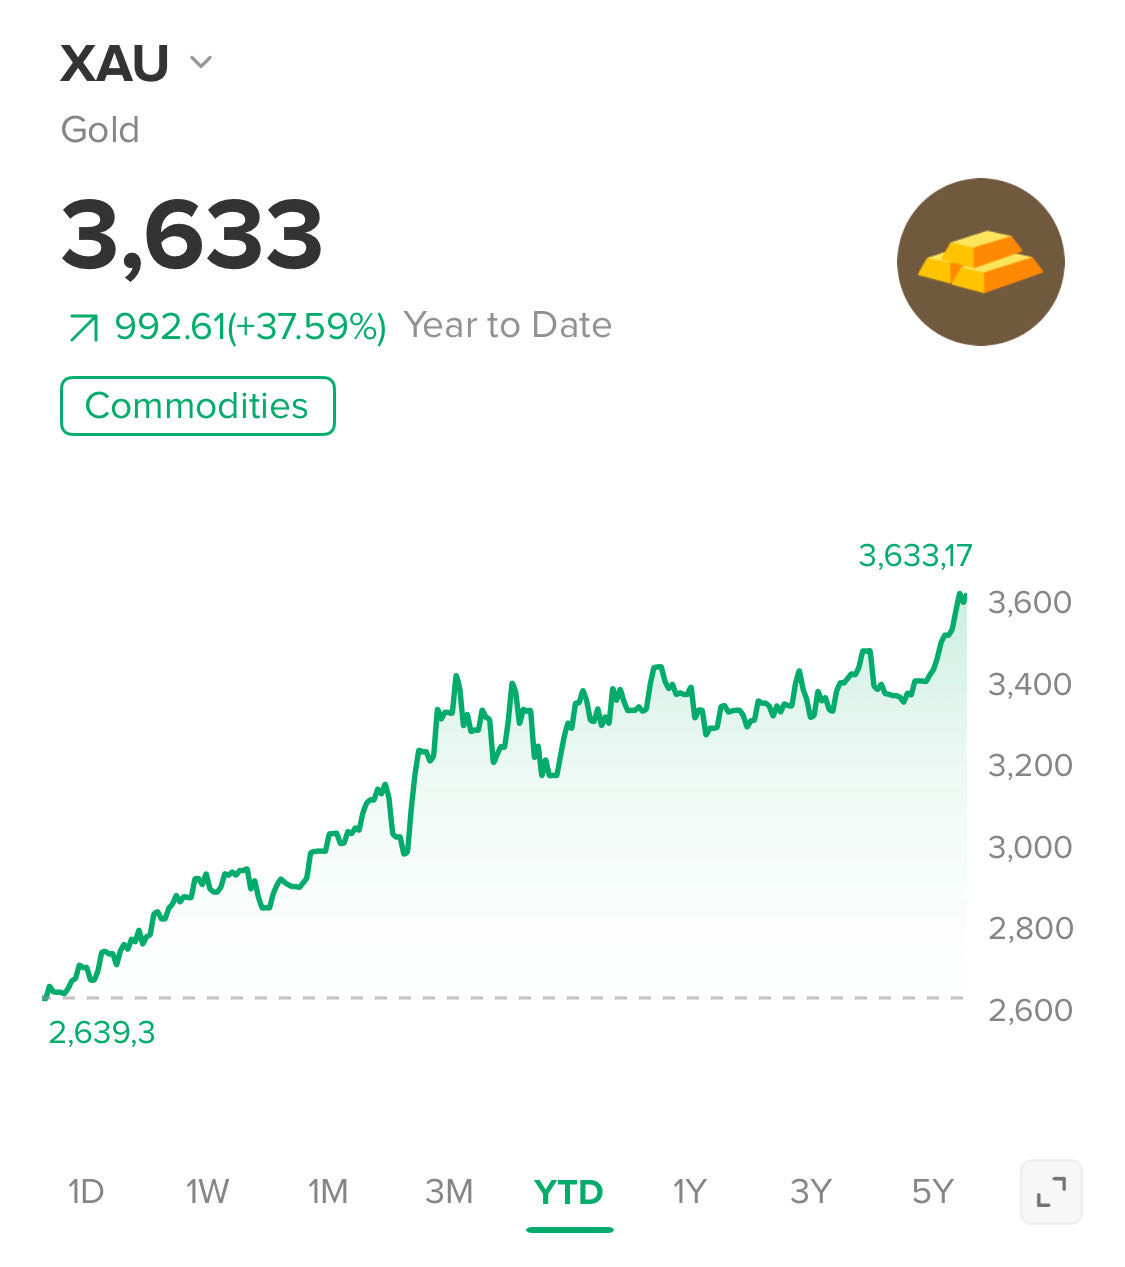Image resolution: width=1125 pixels, height=1267 pixels.
Task: Switch chart to 1D range
Action: (86, 1191)
